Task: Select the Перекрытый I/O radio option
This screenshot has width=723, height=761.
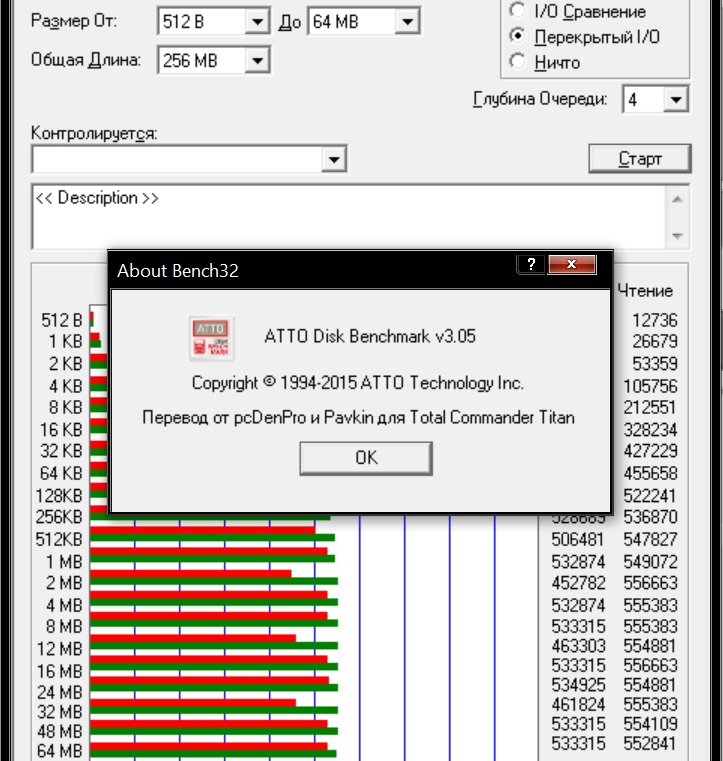Action: point(518,36)
